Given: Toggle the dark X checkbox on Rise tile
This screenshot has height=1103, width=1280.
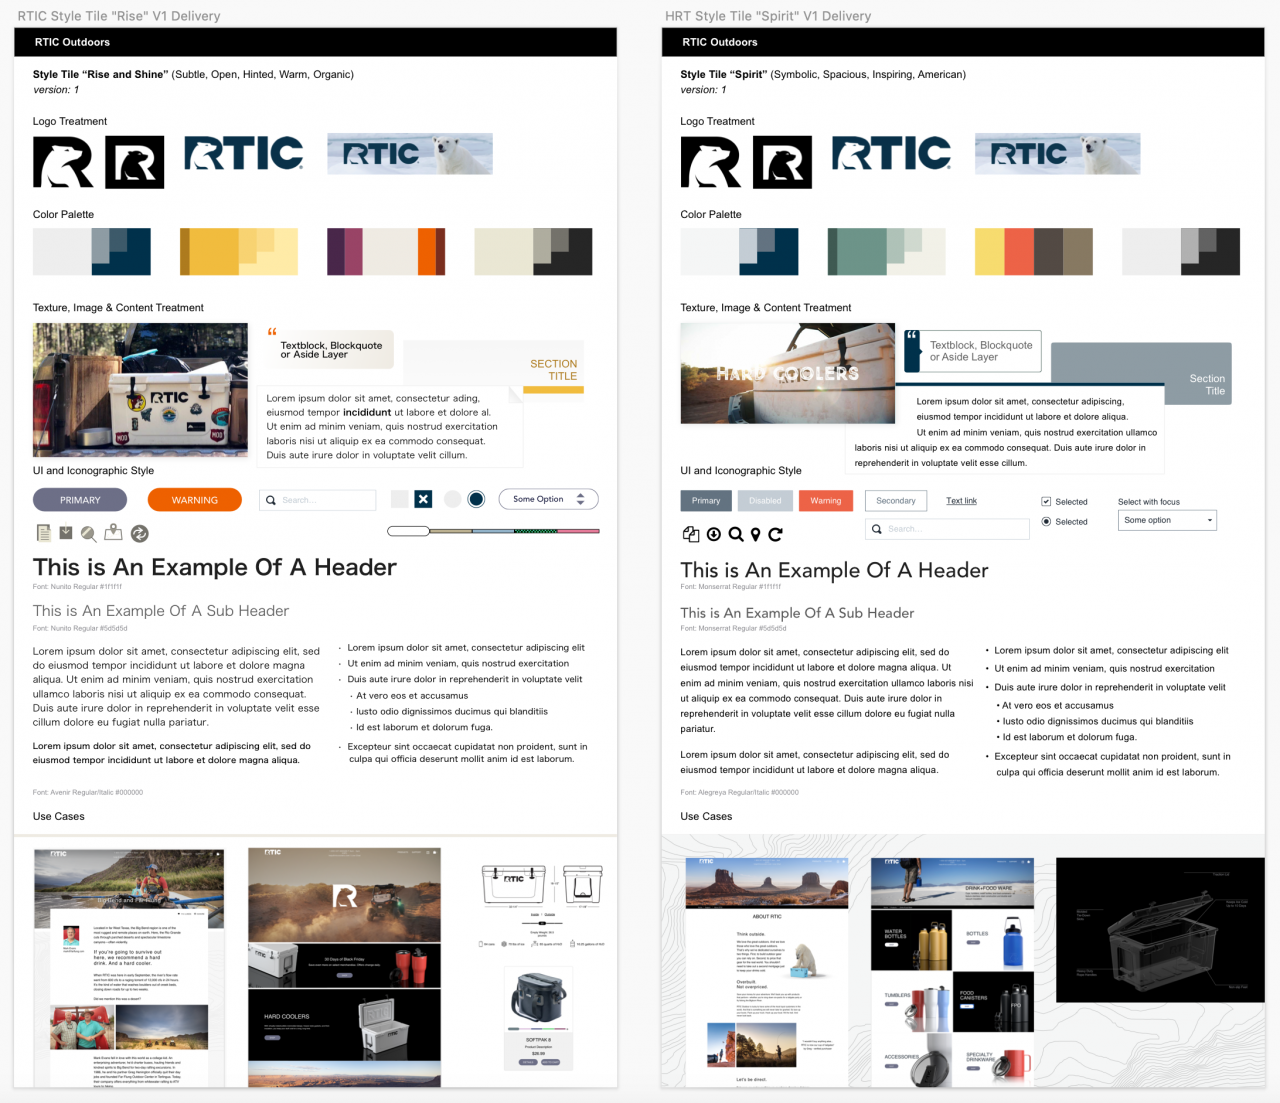Looking at the screenshot, I should (423, 498).
